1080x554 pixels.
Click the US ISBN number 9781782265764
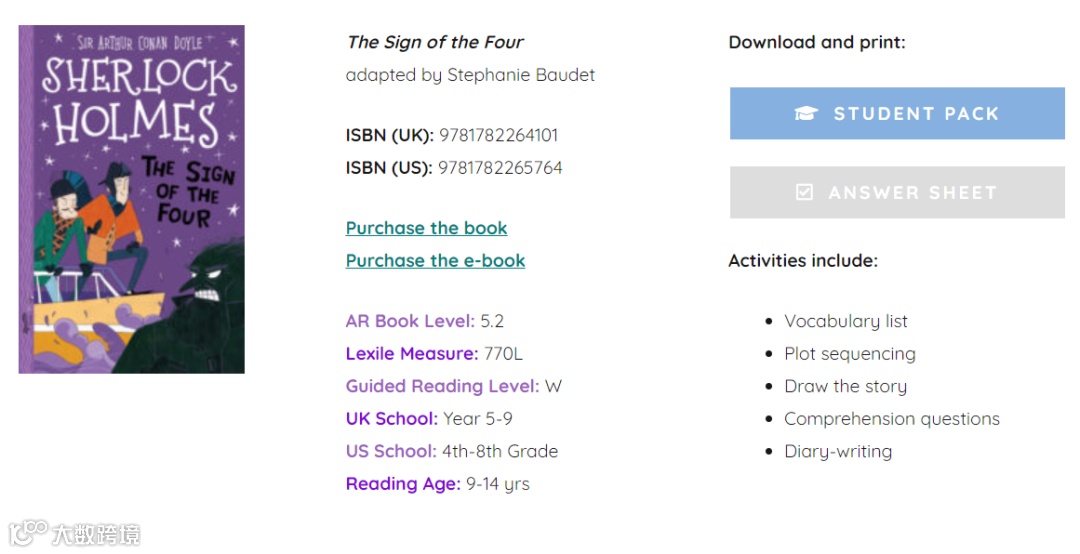pos(500,168)
